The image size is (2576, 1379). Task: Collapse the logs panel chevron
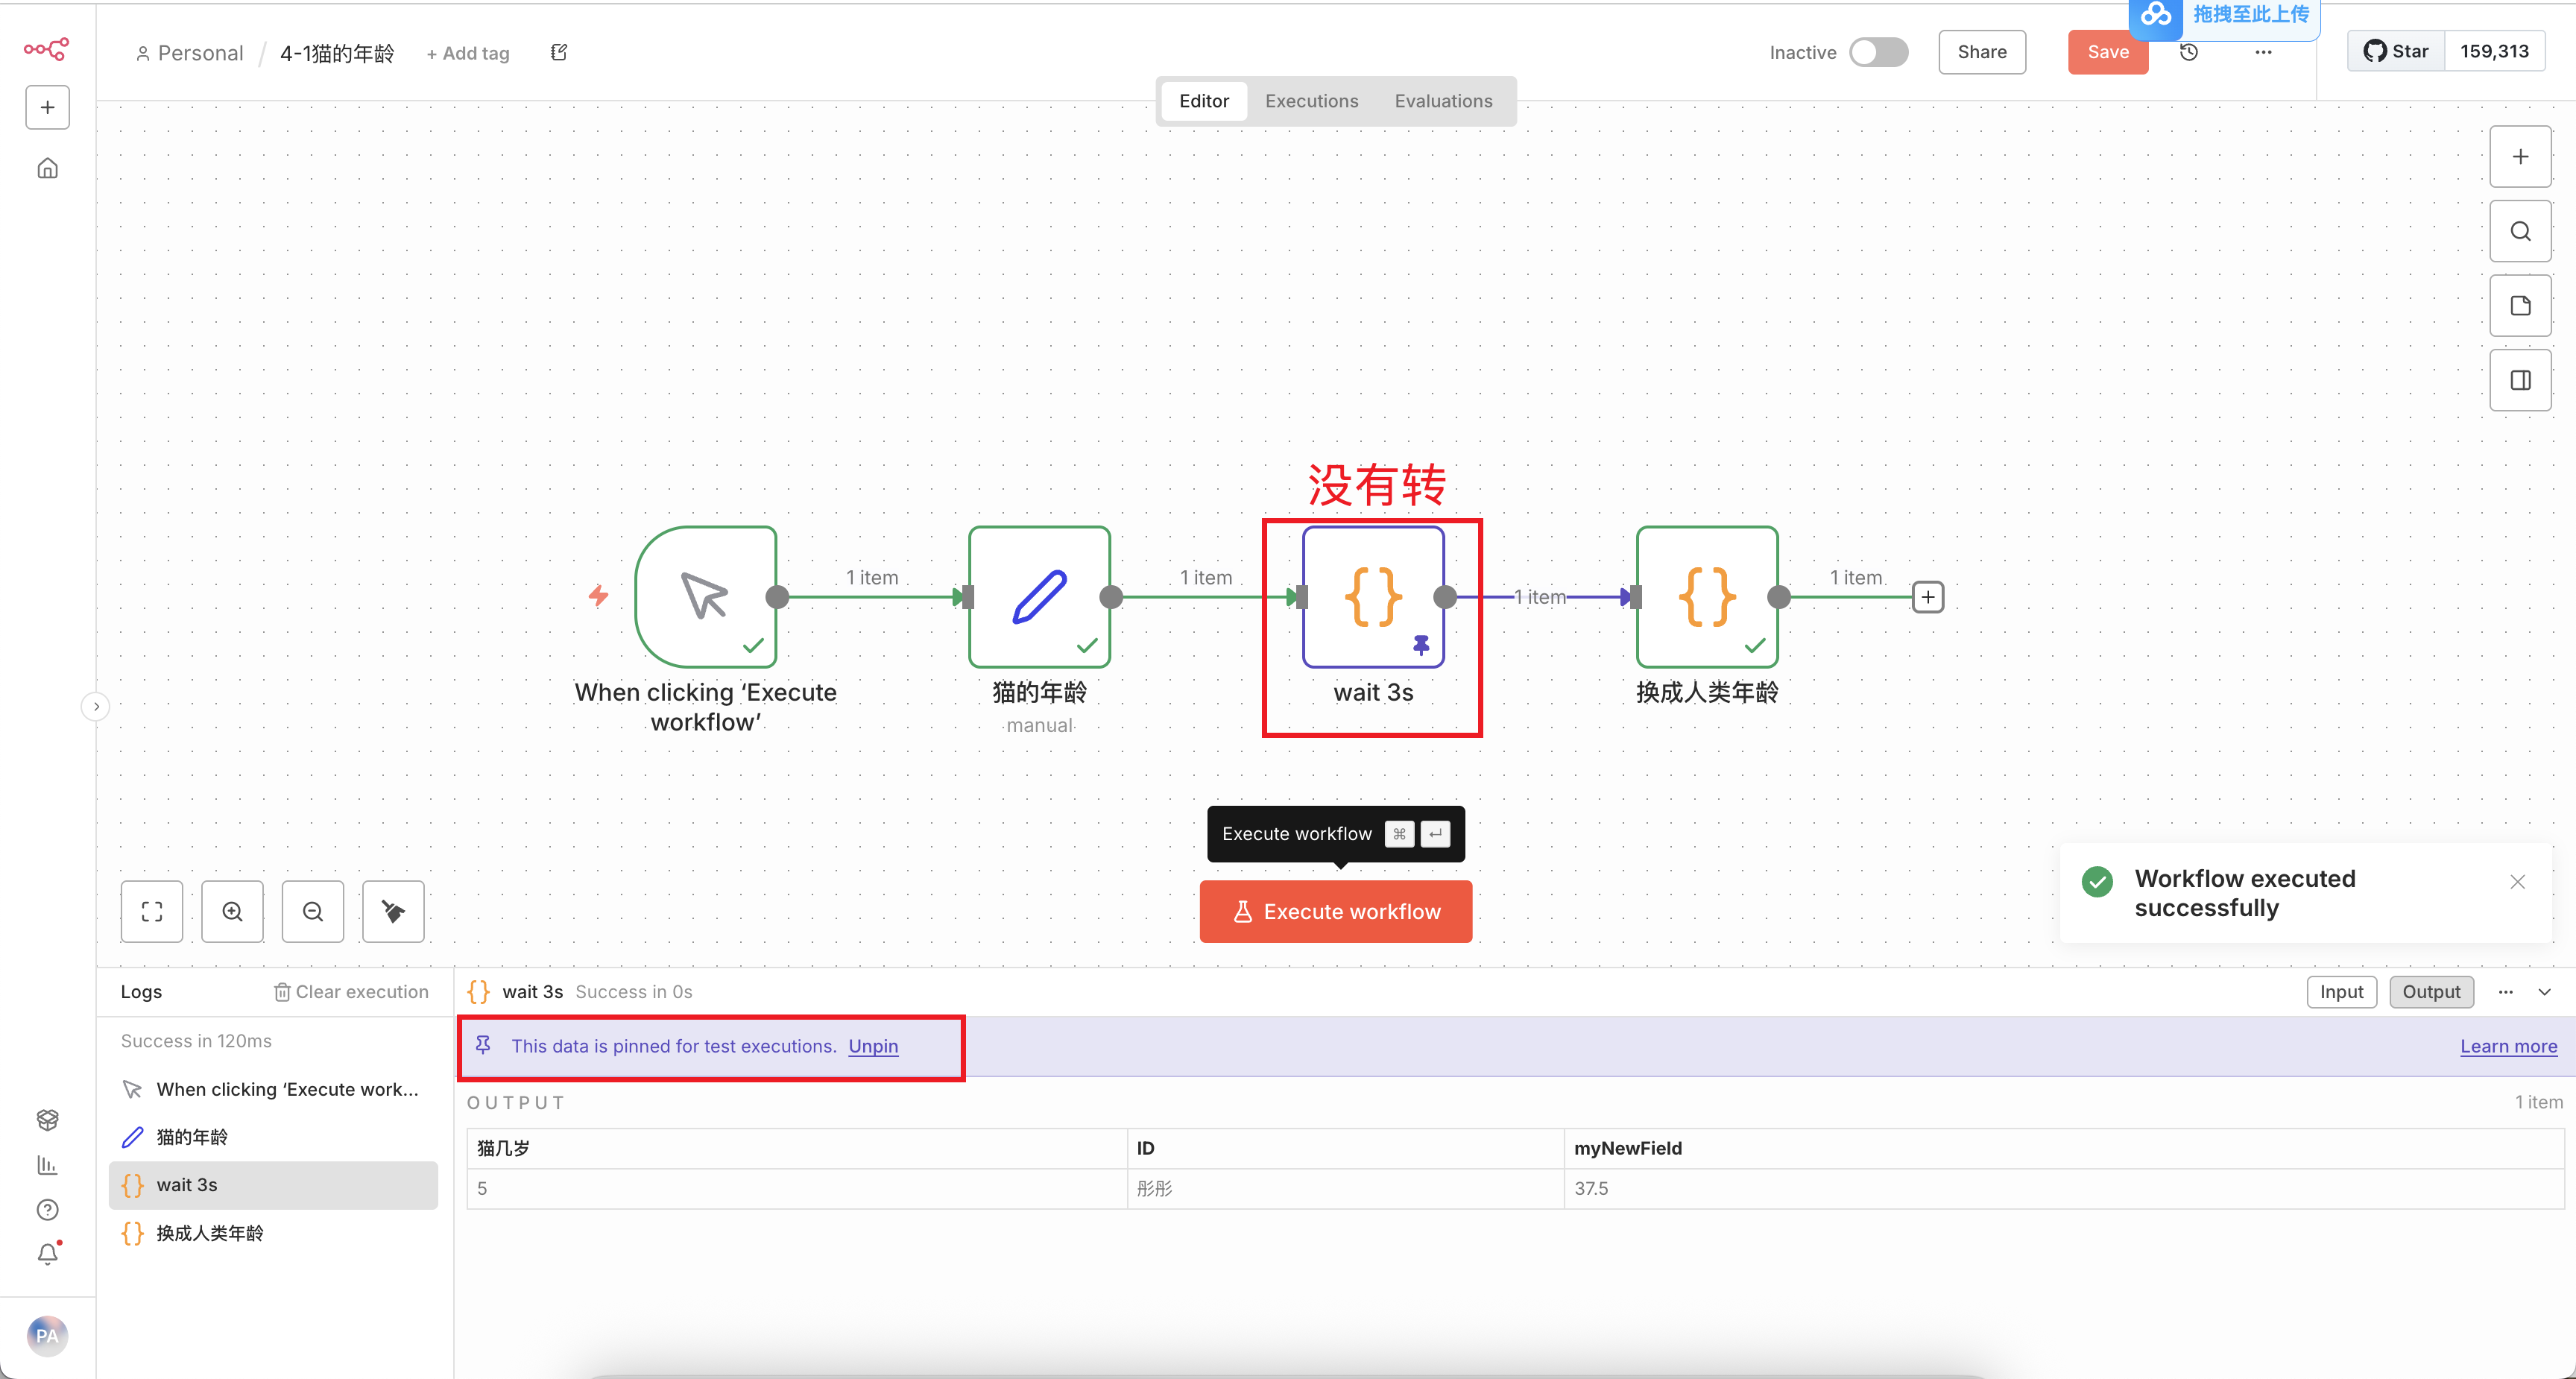[x=2544, y=991]
